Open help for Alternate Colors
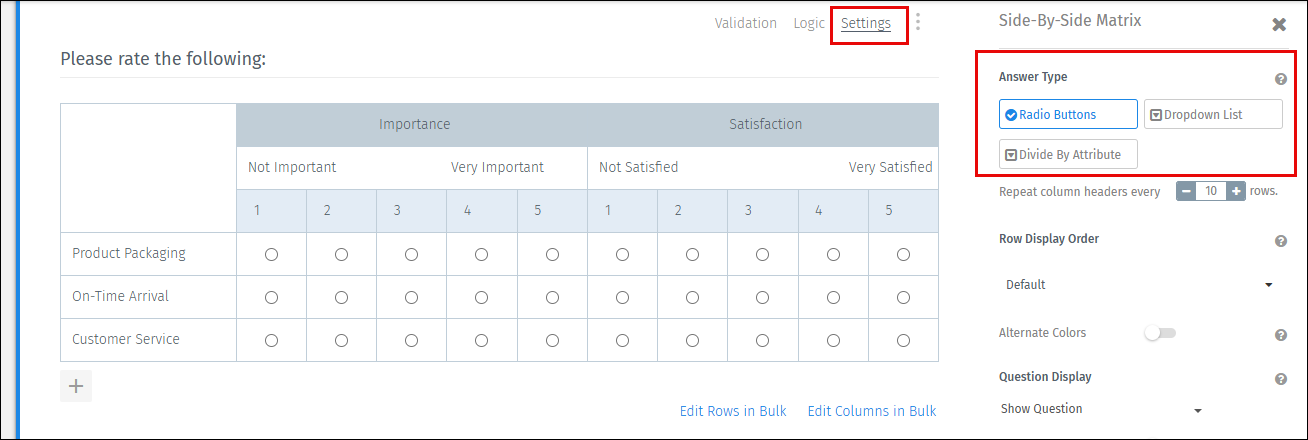Viewport: 1308px width, 440px height. pos(1280,335)
